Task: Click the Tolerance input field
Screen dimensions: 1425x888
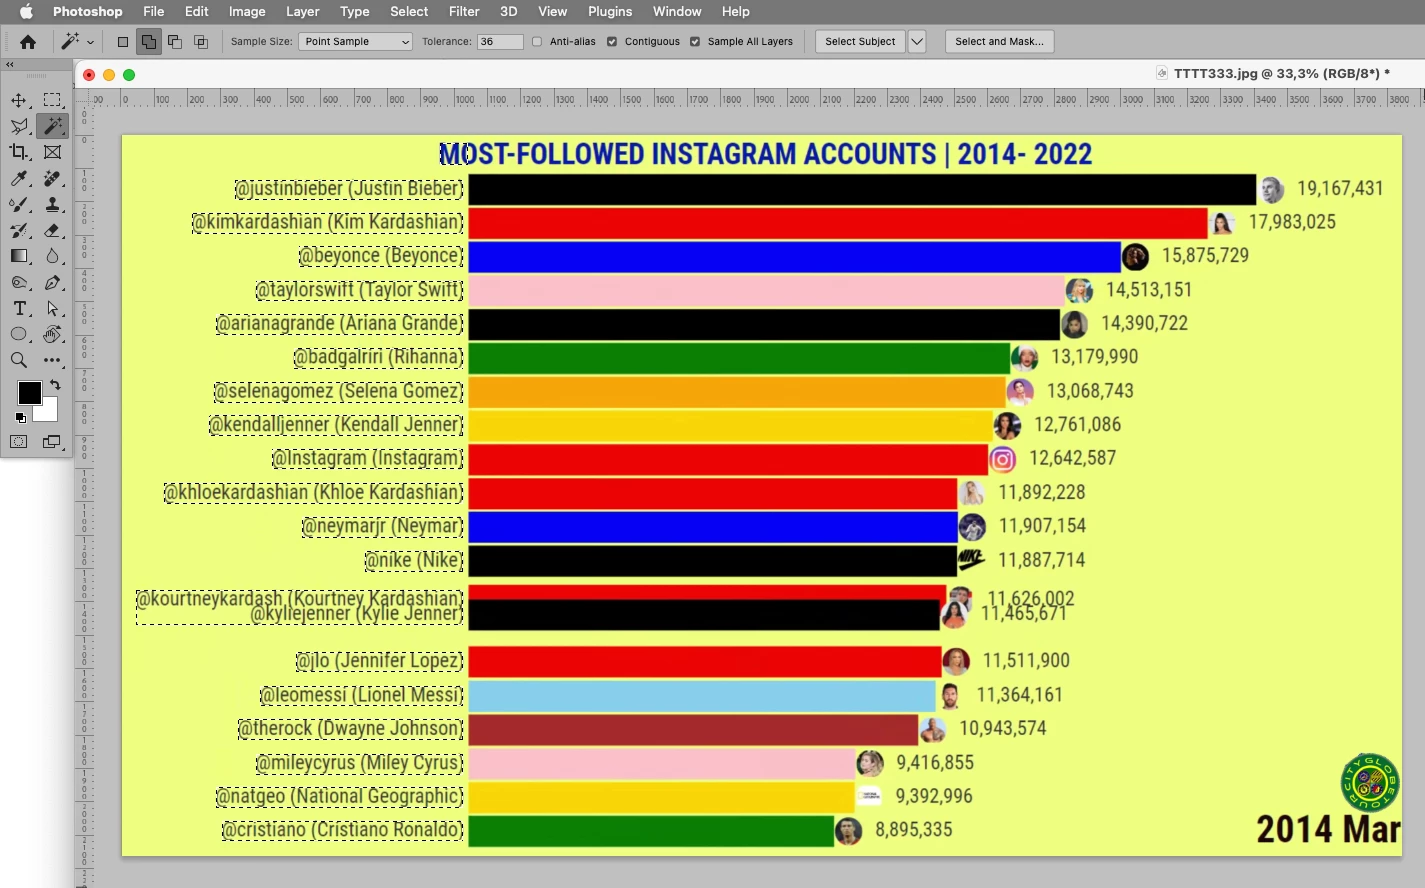Action: 500,42
